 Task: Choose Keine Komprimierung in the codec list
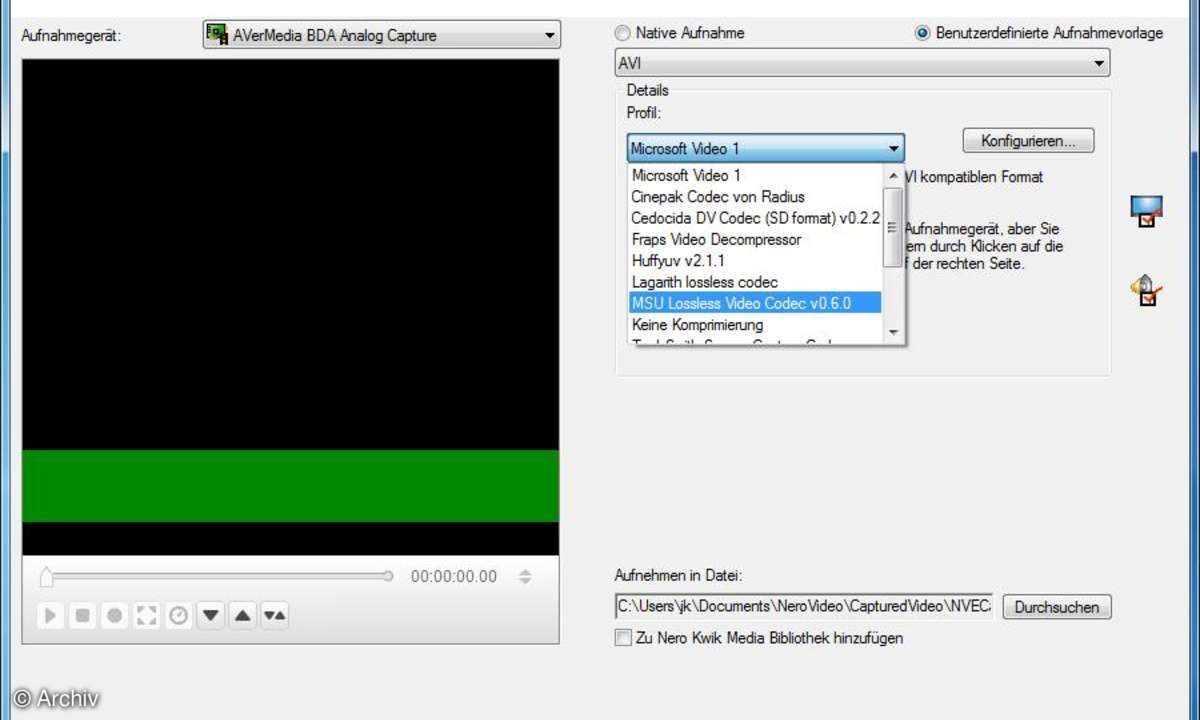click(x=755, y=325)
